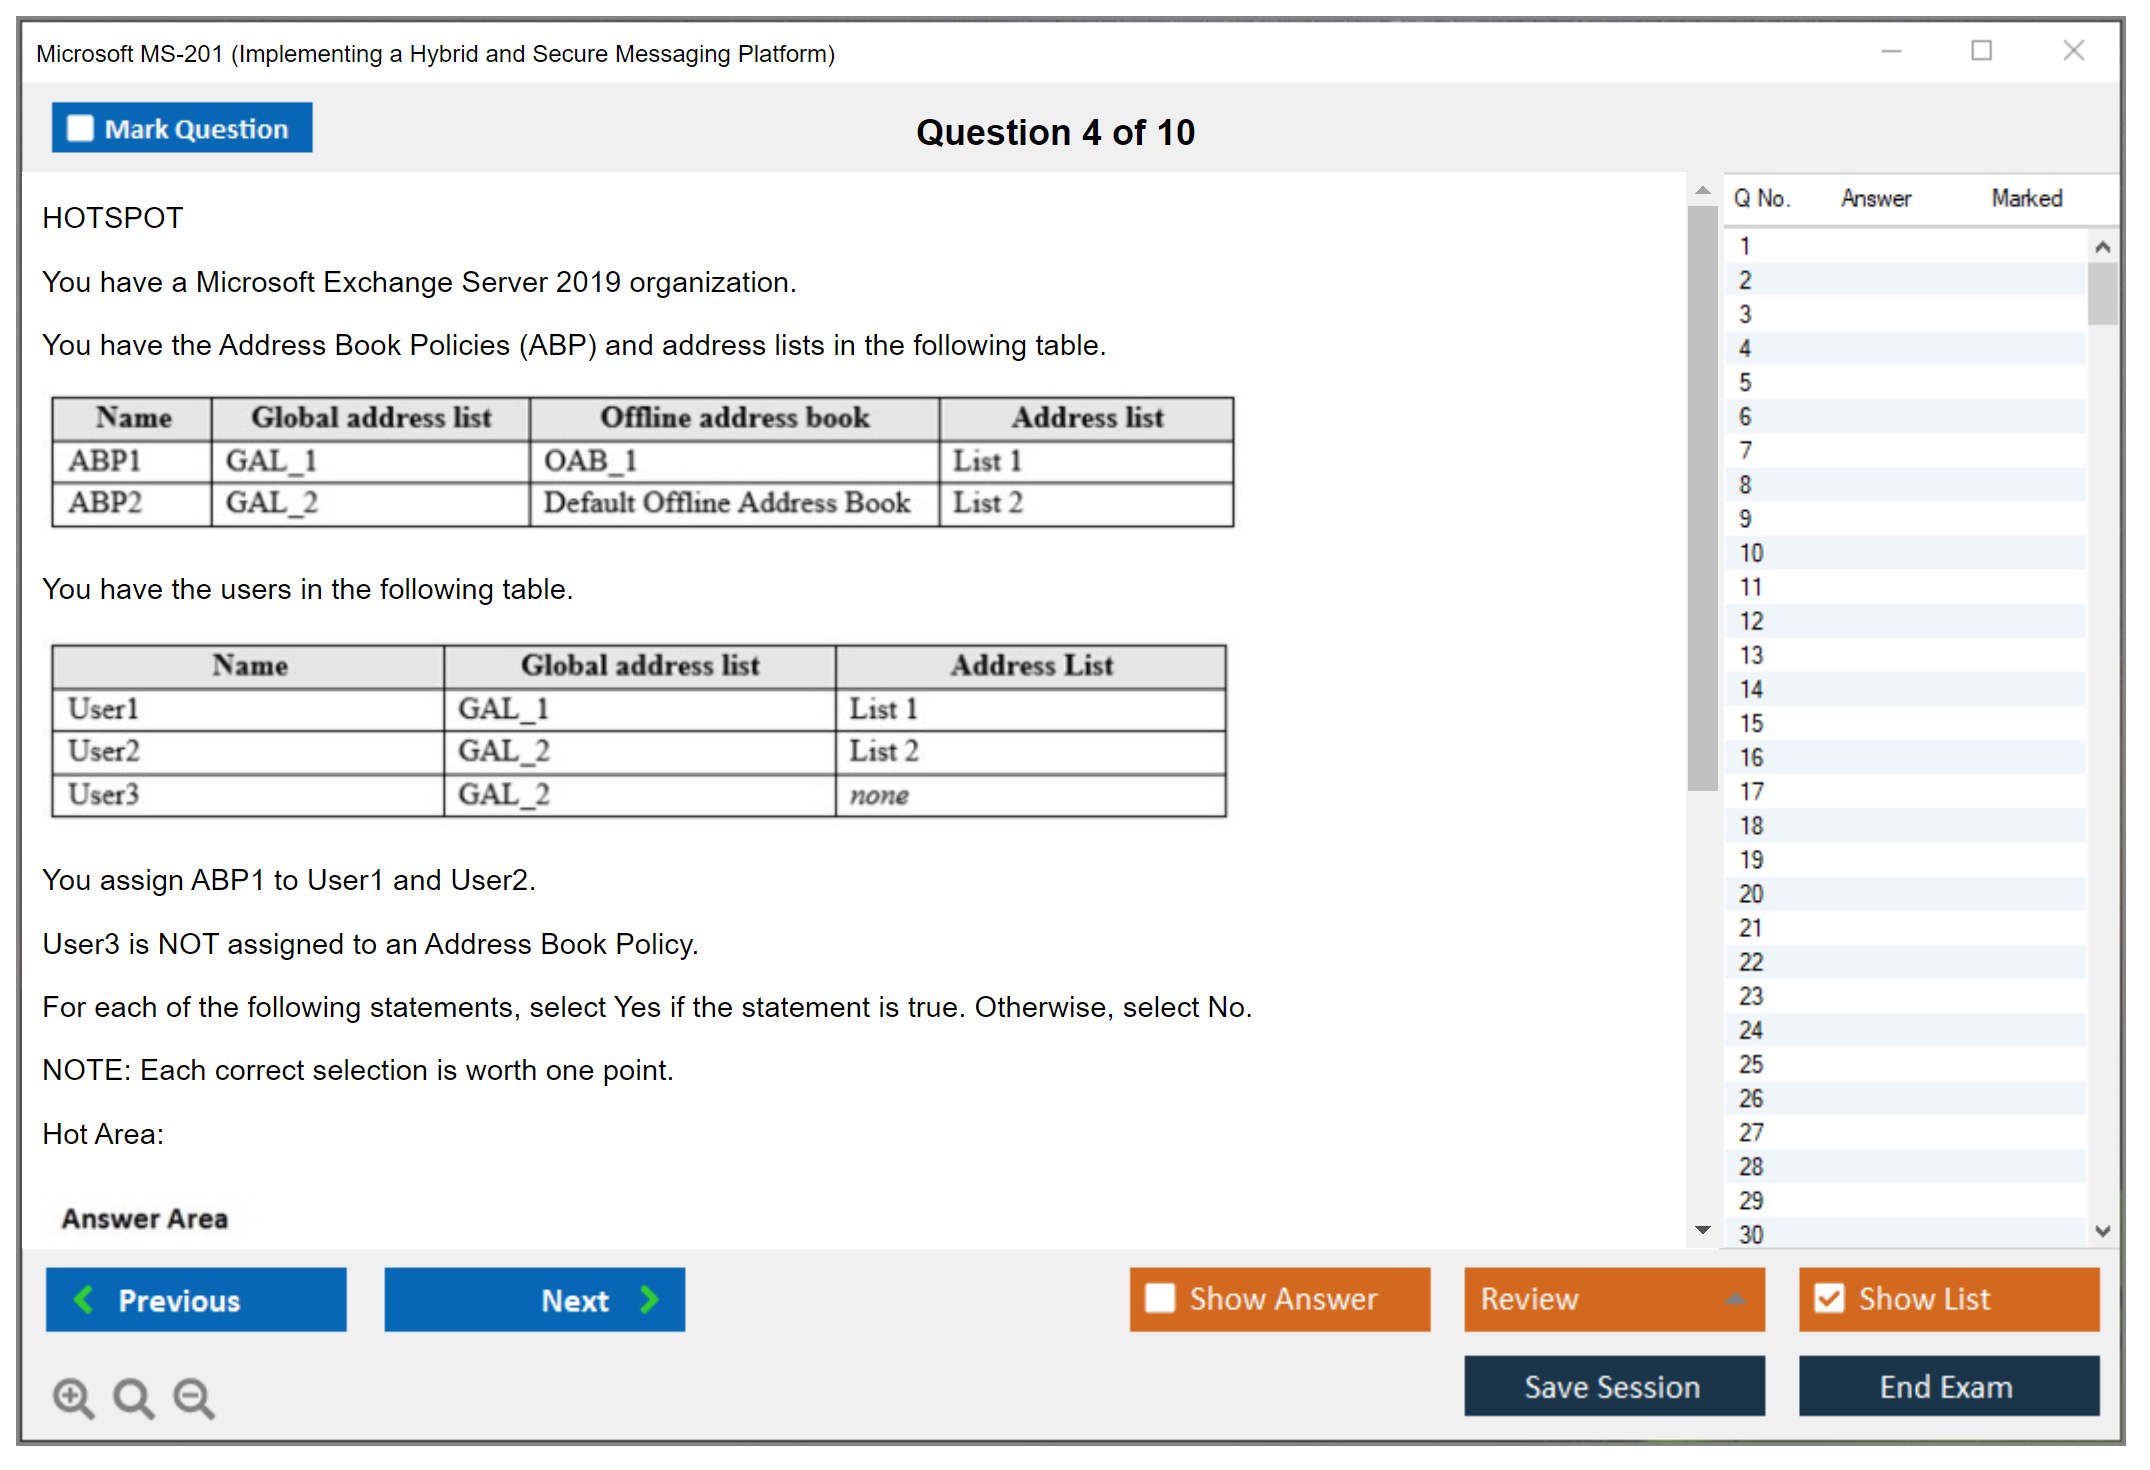The width and height of the screenshot is (2150, 1470).
Task: Select question 10 in the list
Action: [x=1751, y=553]
